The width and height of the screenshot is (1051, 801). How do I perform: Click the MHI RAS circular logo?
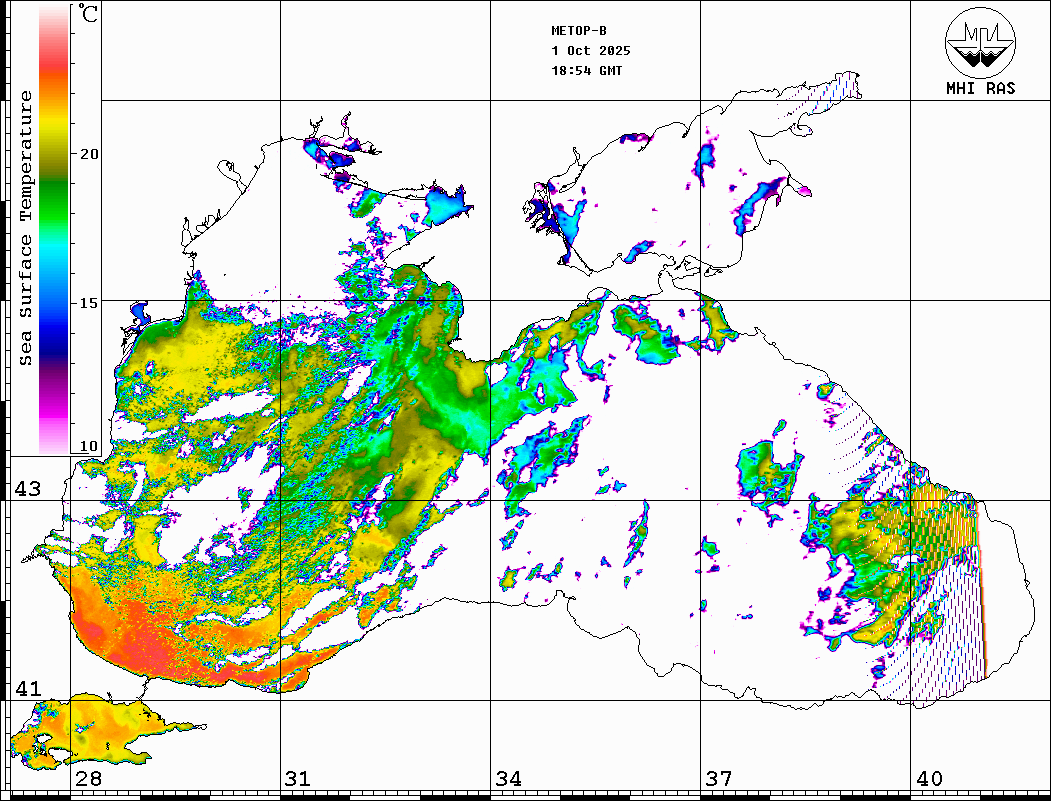980,42
